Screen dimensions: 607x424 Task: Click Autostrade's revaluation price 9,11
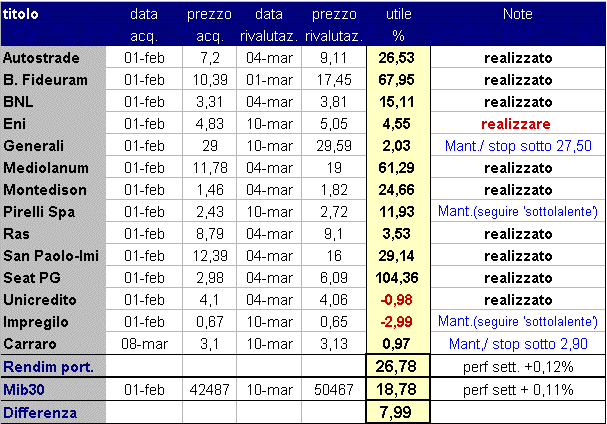tap(334, 58)
